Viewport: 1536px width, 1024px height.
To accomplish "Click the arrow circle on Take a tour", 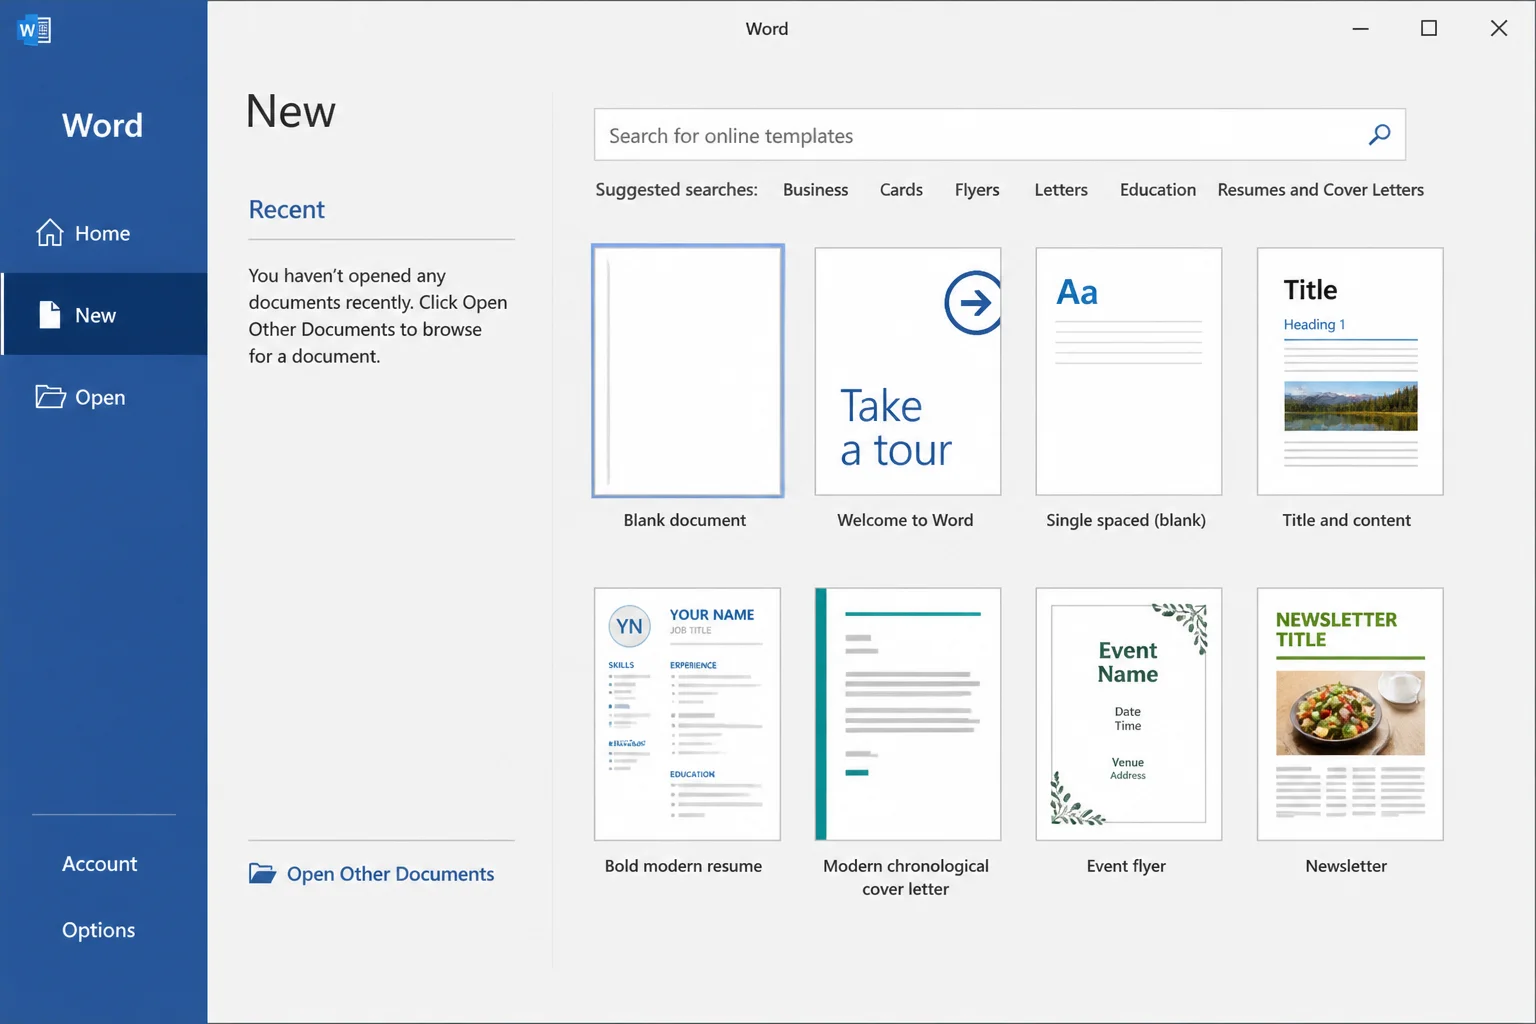I will point(973,302).
